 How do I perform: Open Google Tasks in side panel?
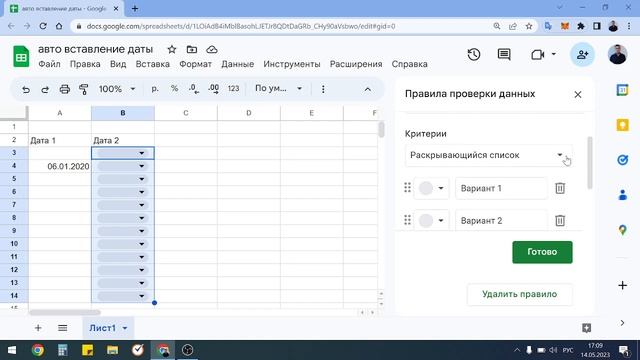click(x=622, y=160)
